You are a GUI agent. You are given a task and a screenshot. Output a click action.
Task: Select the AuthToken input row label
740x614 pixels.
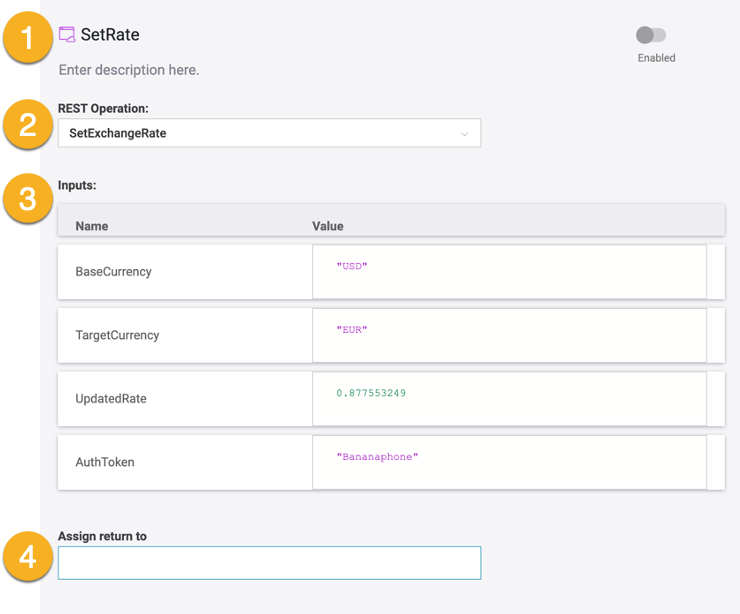point(105,462)
